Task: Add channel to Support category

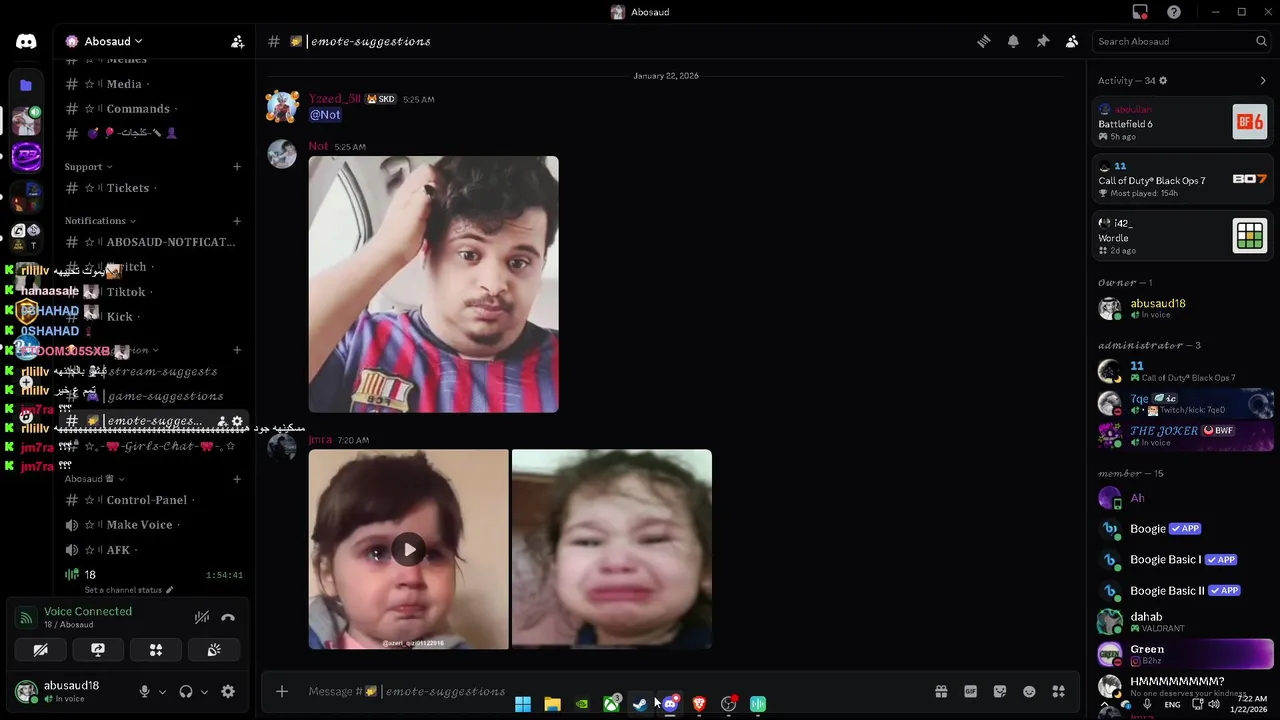Action: pos(237,167)
